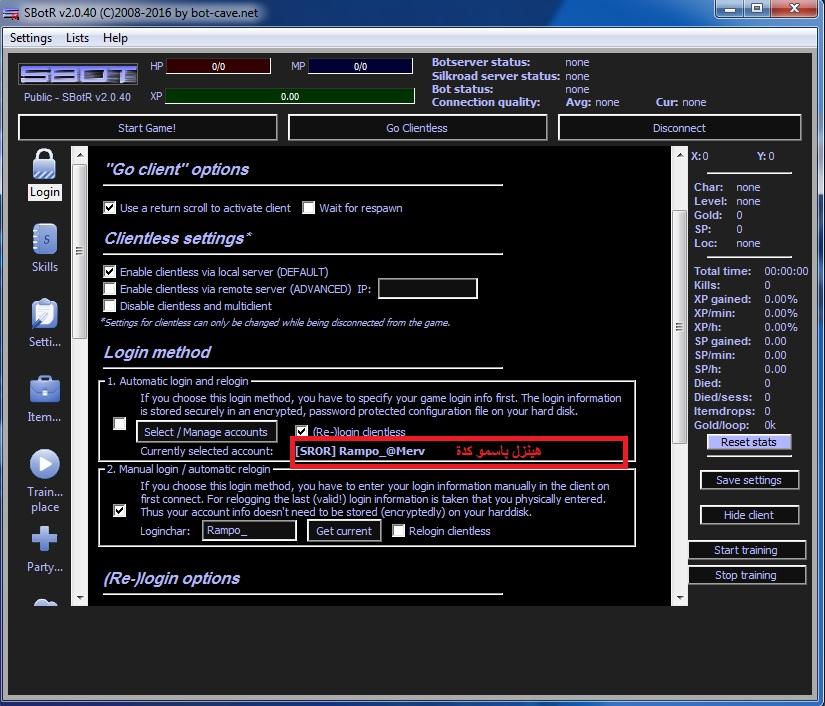Image resolution: width=825 pixels, height=706 pixels.
Task: Click the main panel scrollbar thumb
Action: point(680,327)
